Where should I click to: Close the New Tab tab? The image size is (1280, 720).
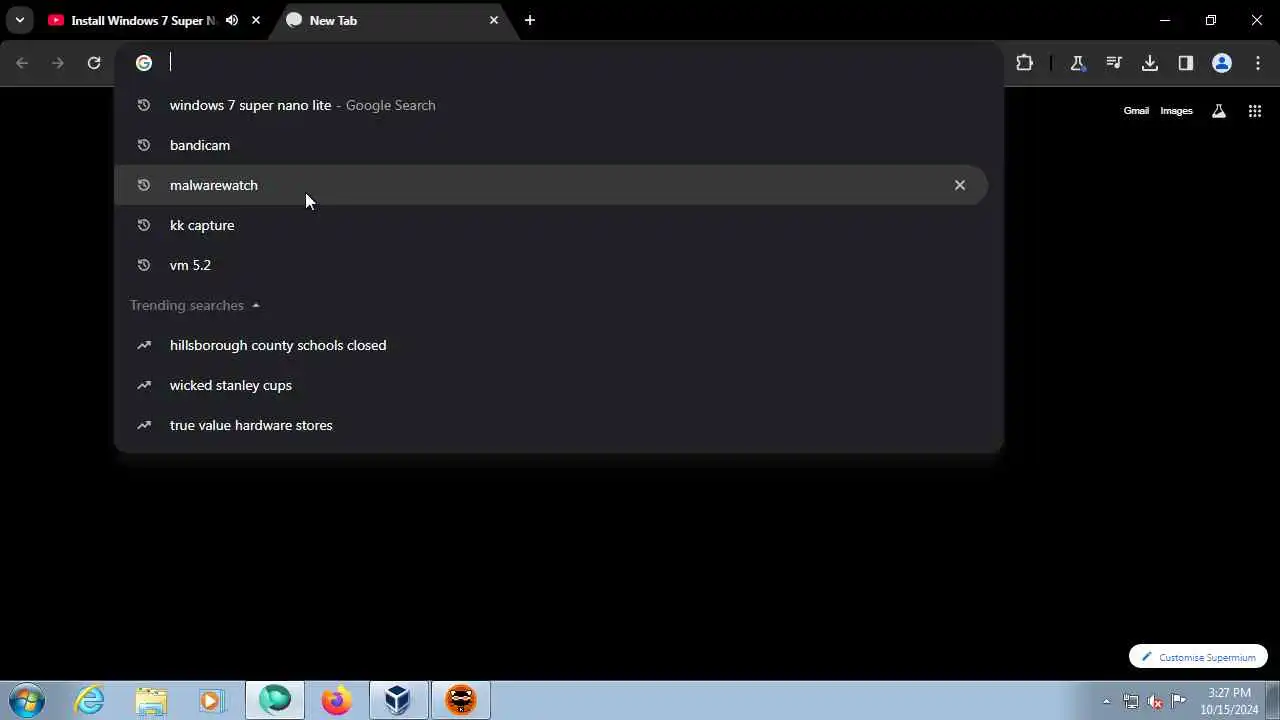tap(494, 20)
